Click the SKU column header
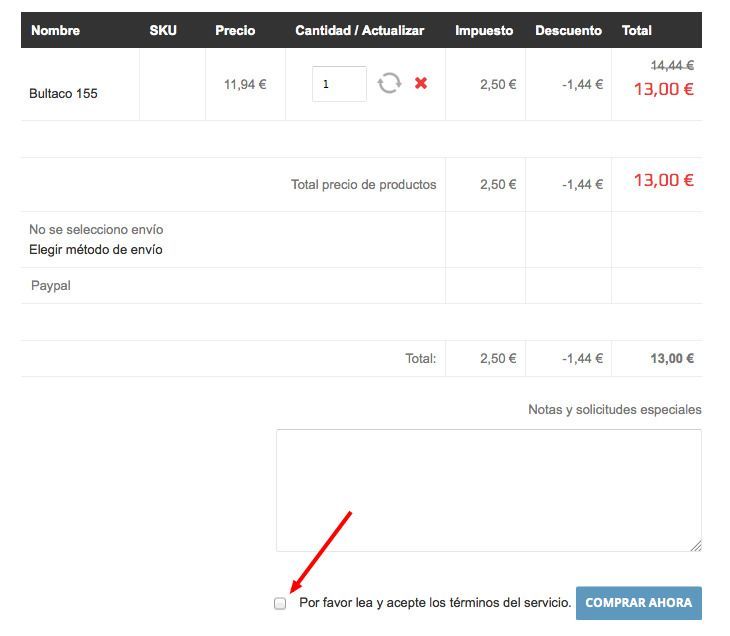This screenshot has height=636, width=730. point(163,30)
